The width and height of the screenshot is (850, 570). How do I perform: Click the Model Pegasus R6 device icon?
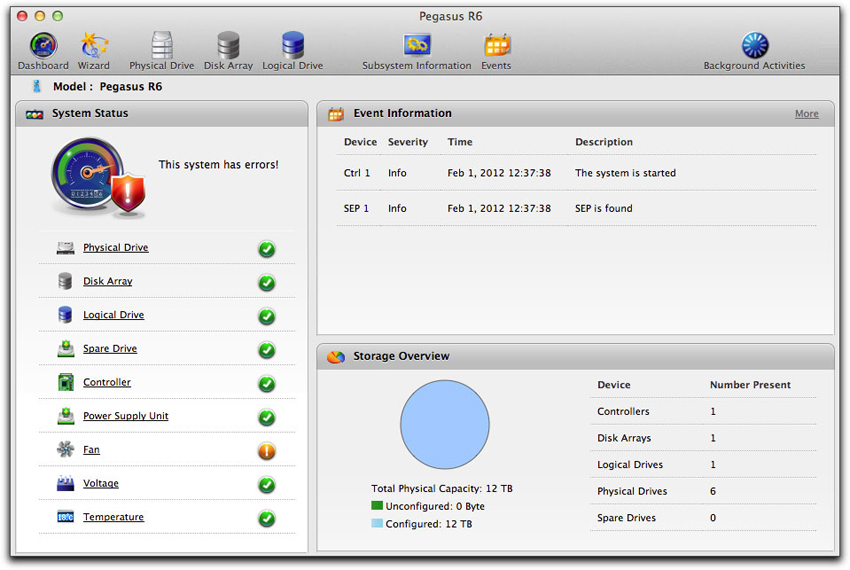(x=36, y=86)
